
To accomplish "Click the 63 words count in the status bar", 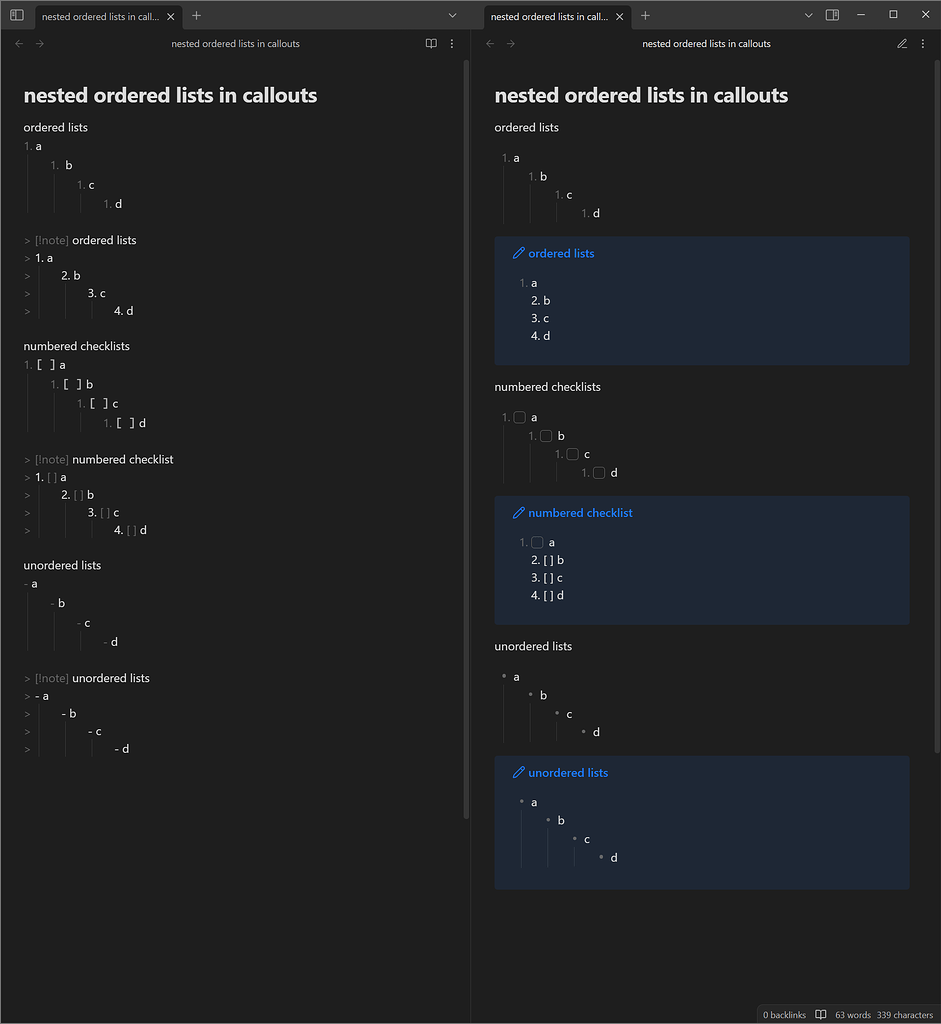I will (x=852, y=1014).
